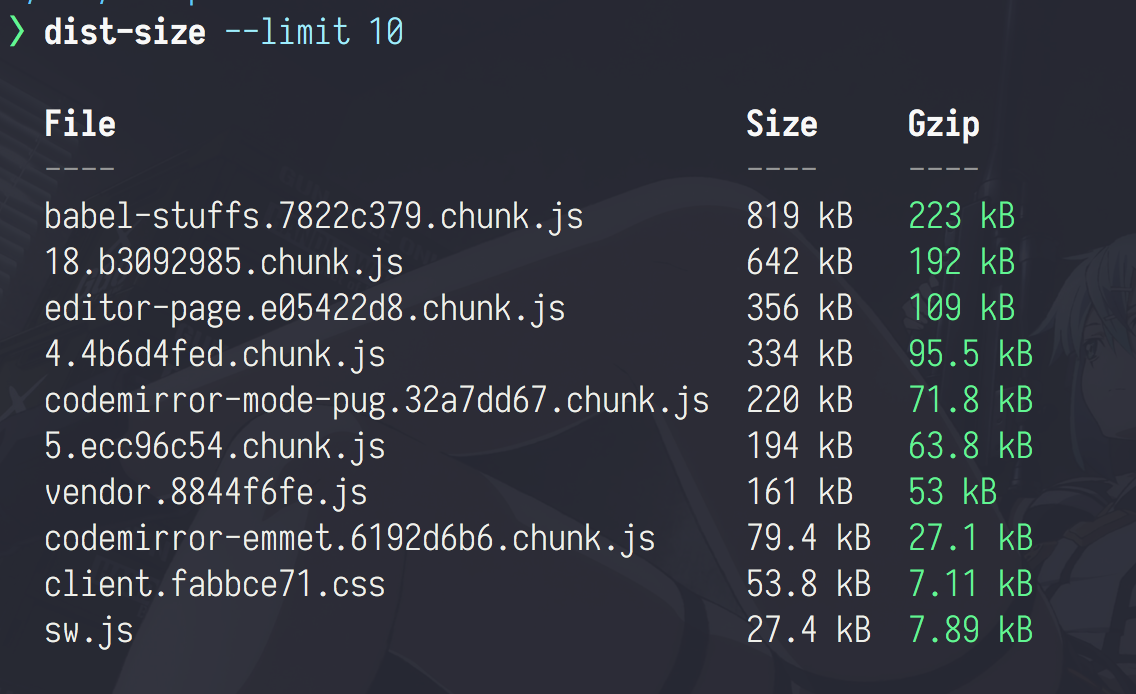Select codemirror-emmet.6192d6b6.chunk.js filename
This screenshot has height=694, width=1136.
tap(350, 538)
